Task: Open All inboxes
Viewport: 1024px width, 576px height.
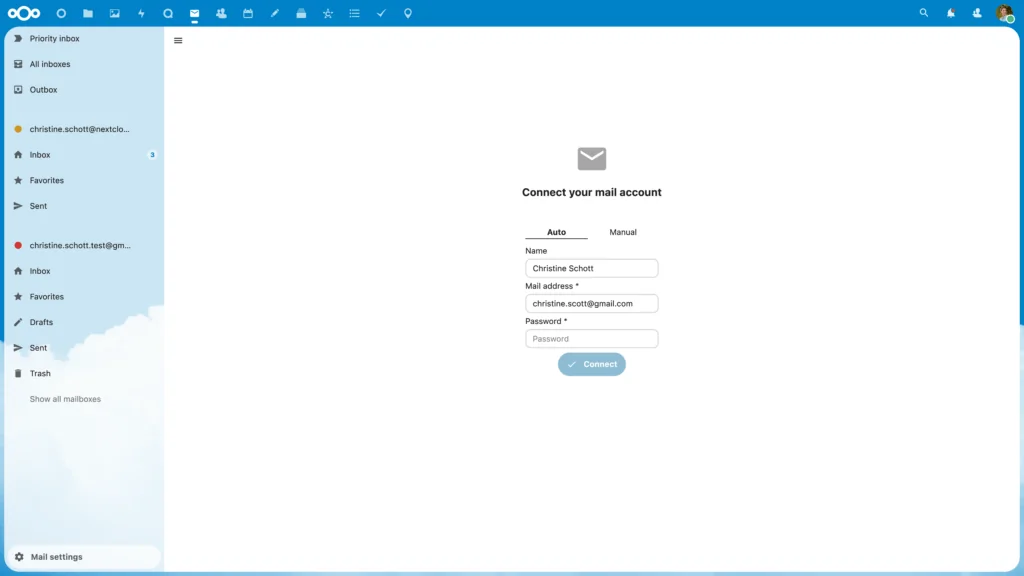Action: [84, 64]
